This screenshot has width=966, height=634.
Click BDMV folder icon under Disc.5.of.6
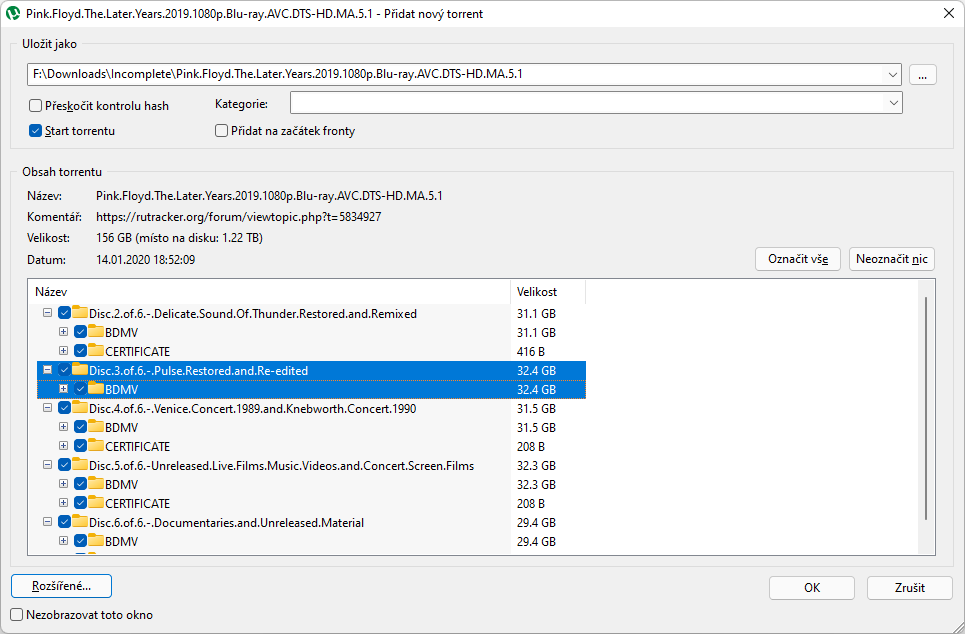(x=96, y=484)
